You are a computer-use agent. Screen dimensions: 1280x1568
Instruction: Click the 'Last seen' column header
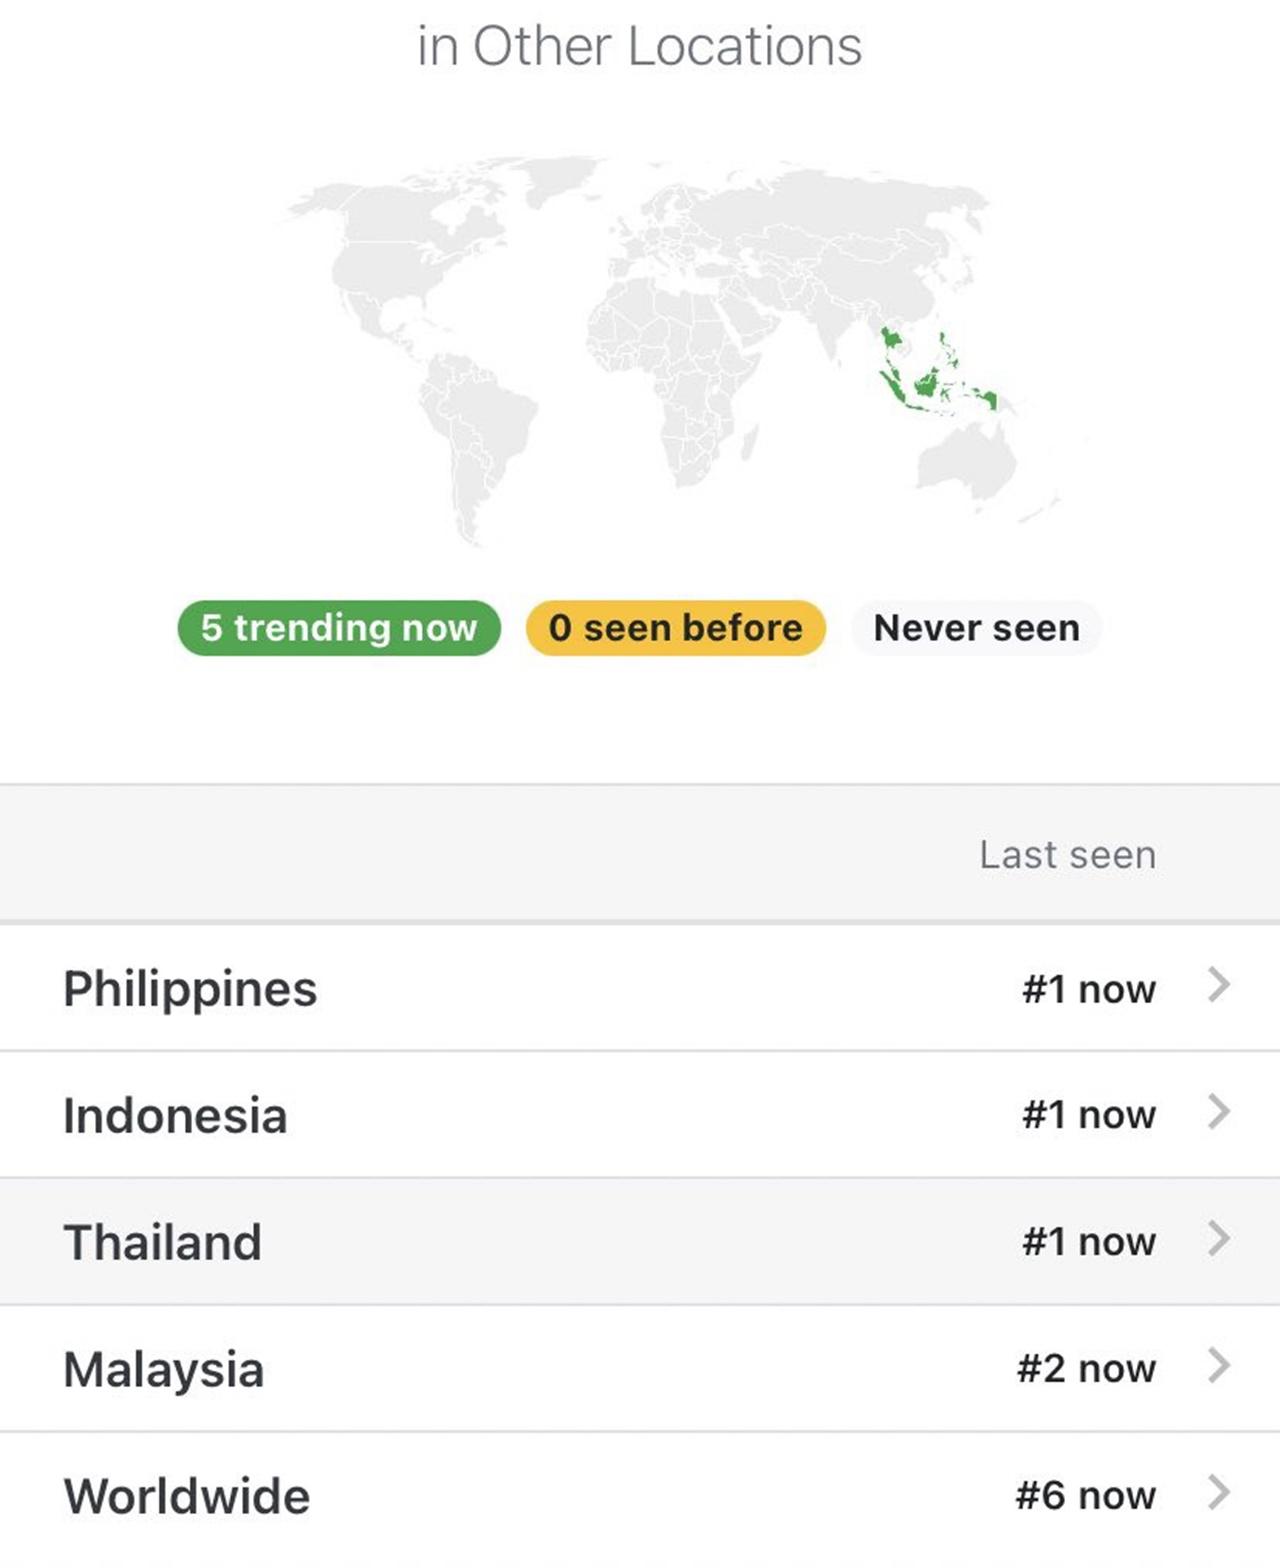click(1067, 855)
